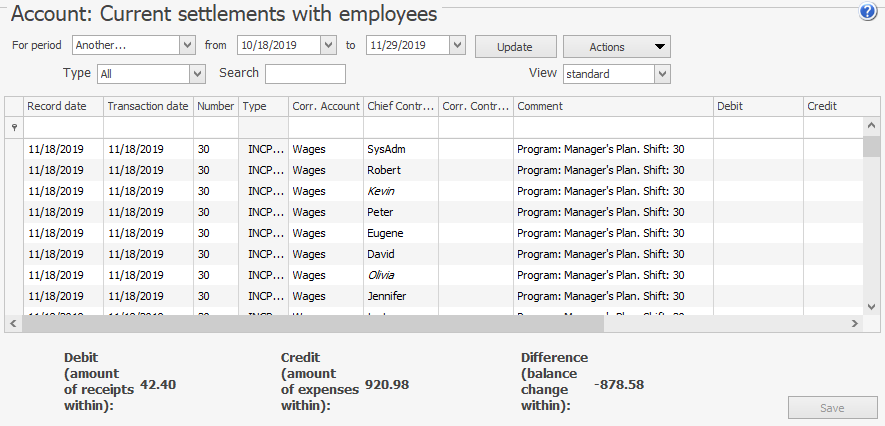Click the vertical scrollbar down arrow
Image resolution: width=885 pixels, height=426 pixels.
pyautogui.click(x=872, y=307)
